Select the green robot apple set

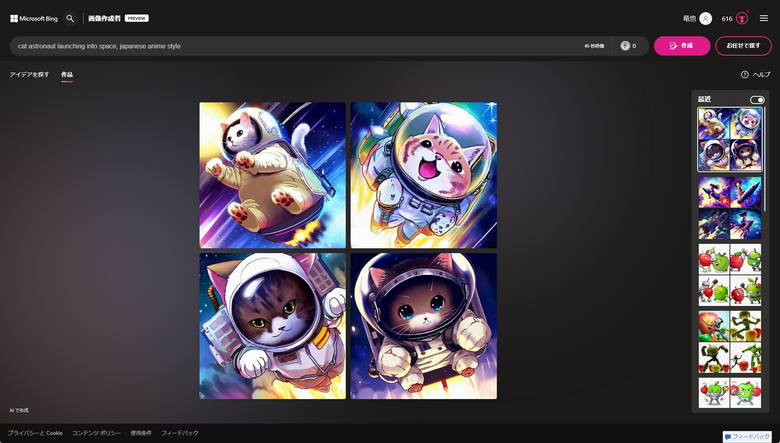tap(730, 342)
